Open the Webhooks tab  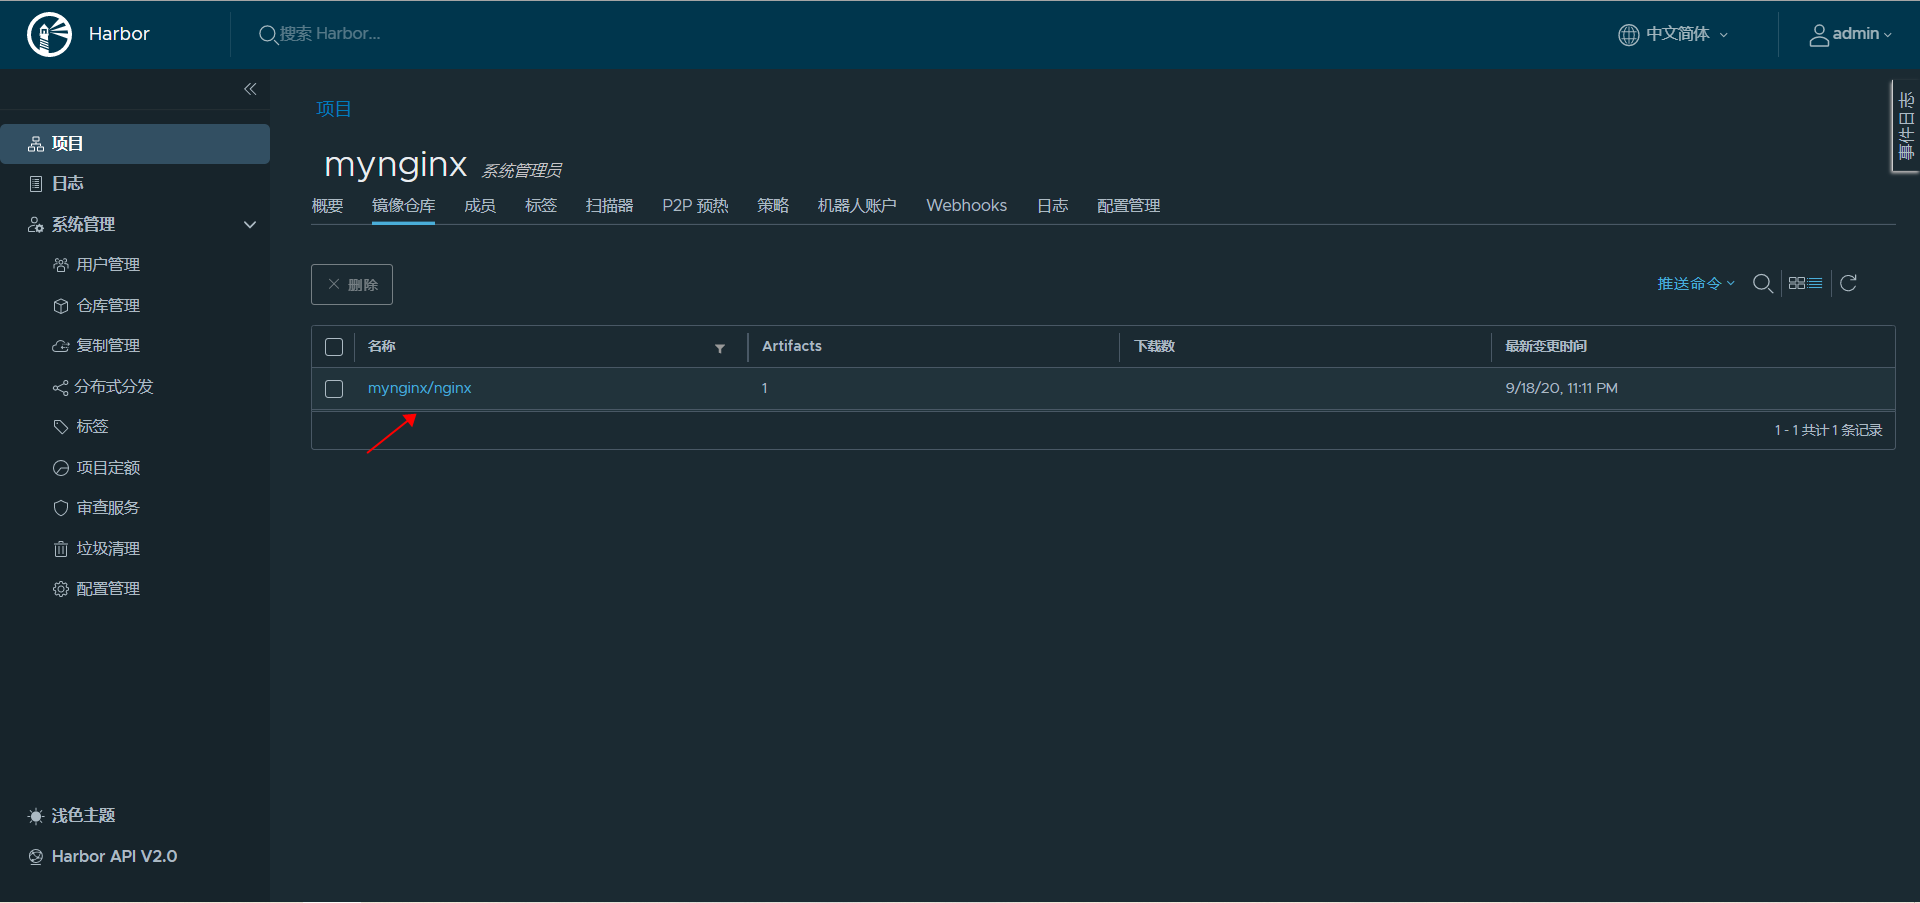(x=966, y=206)
